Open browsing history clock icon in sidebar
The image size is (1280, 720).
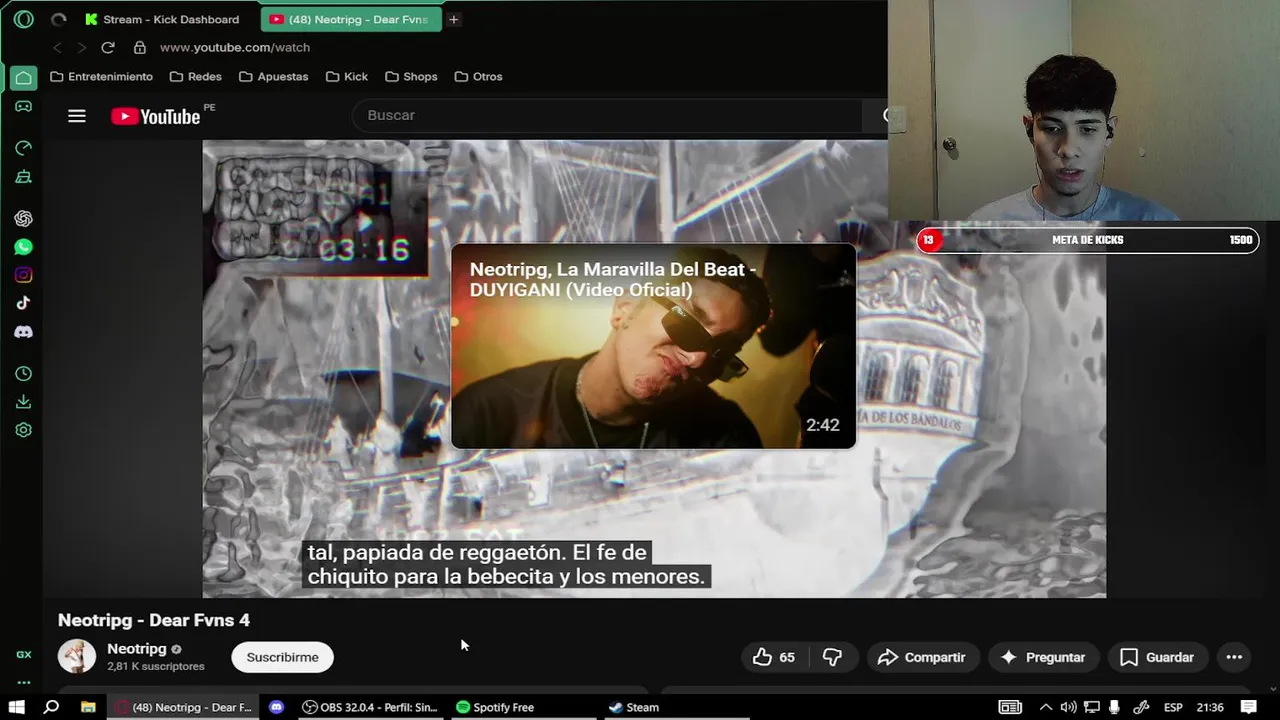click(23, 374)
